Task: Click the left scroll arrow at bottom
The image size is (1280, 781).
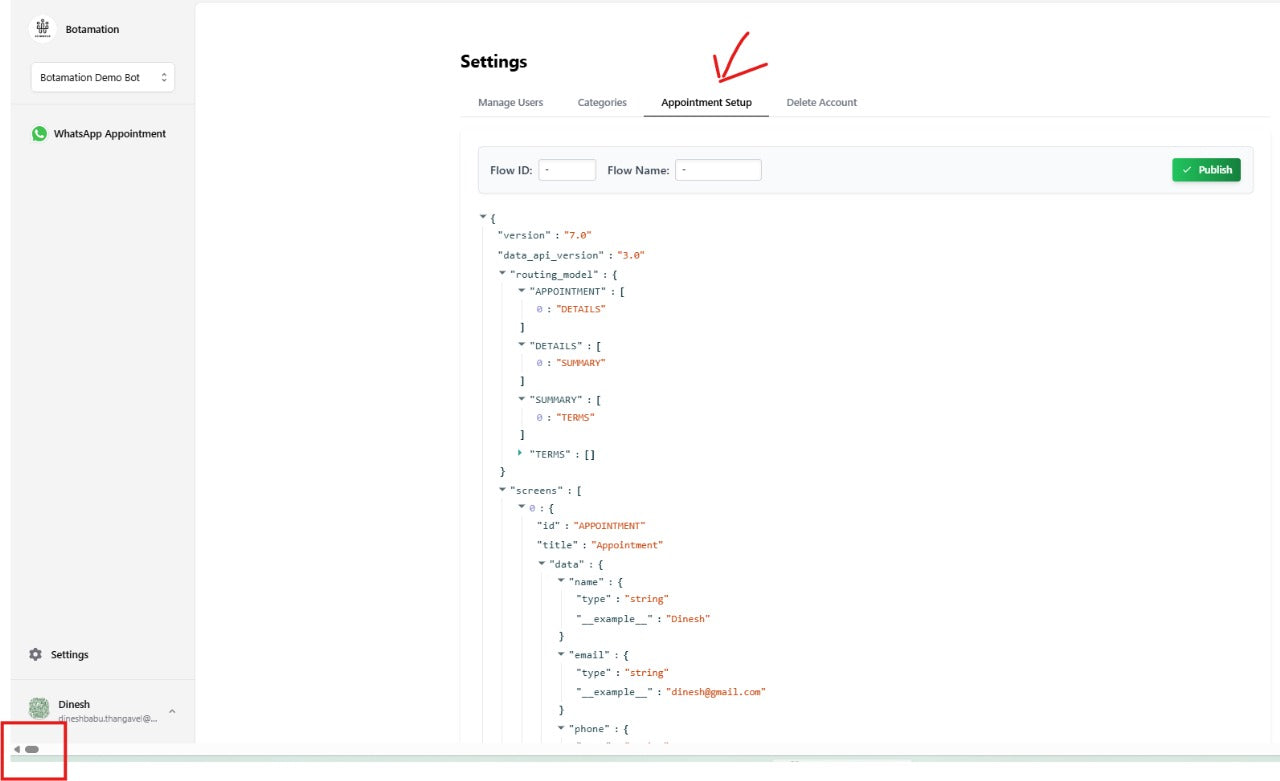Action: (x=17, y=749)
